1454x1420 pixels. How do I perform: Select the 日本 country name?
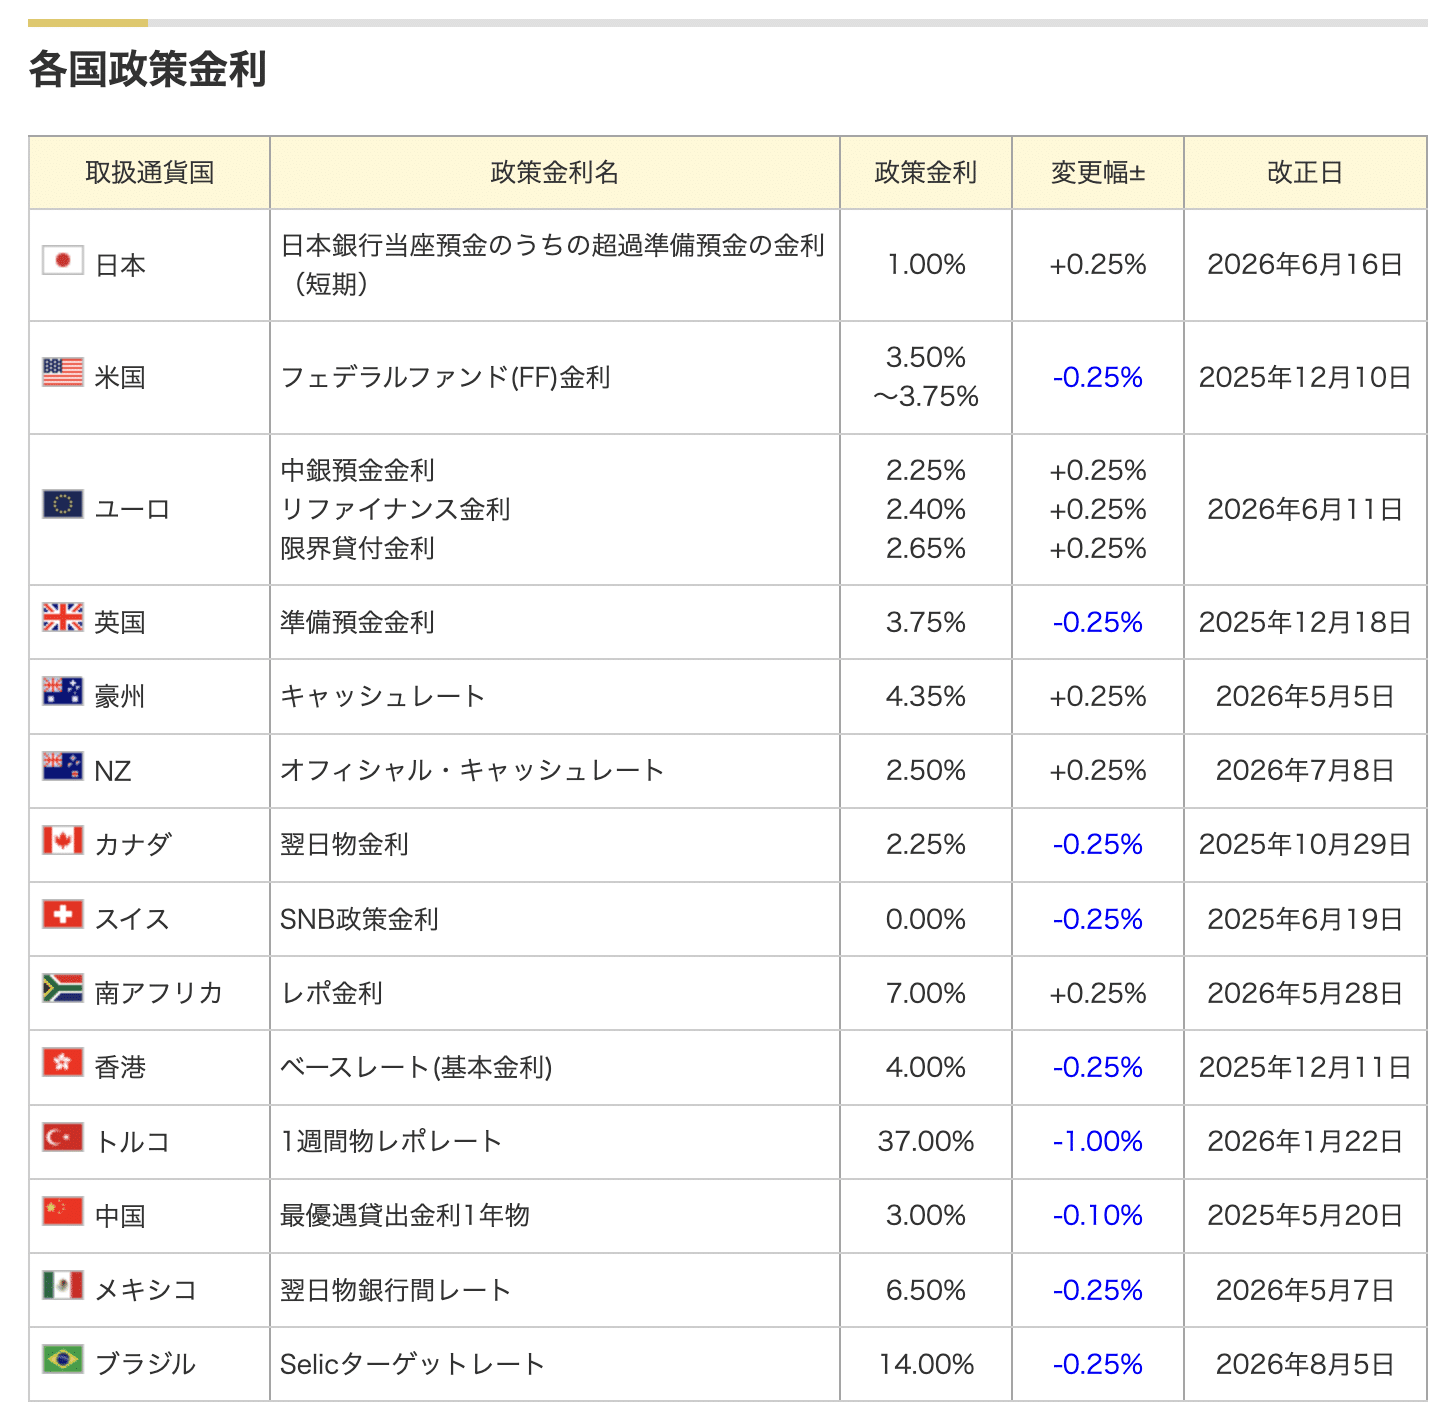point(120,265)
